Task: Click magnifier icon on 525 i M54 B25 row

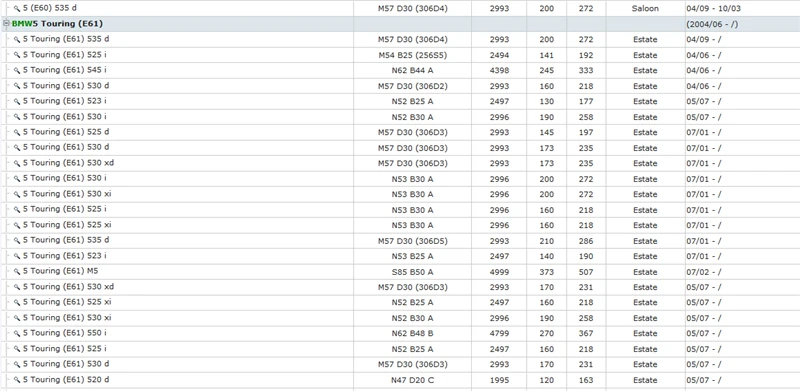Action: point(17,55)
